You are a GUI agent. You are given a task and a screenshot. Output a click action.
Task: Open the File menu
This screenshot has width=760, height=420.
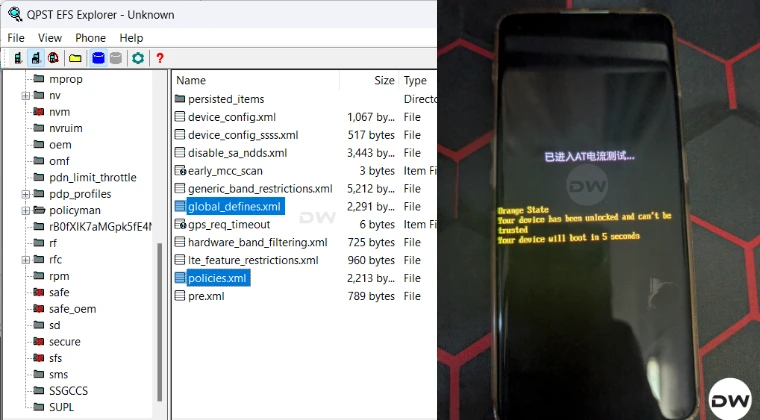pos(16,38)
